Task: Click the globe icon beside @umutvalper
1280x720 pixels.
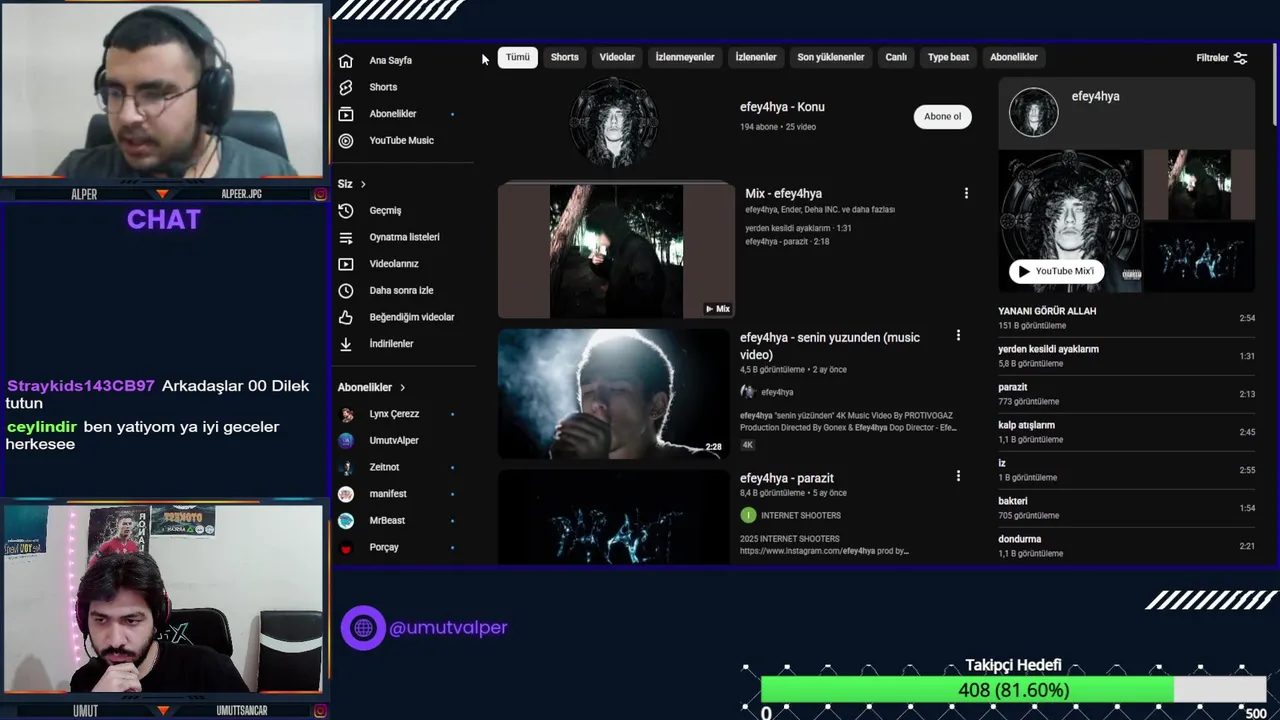Action: [363, 628]
